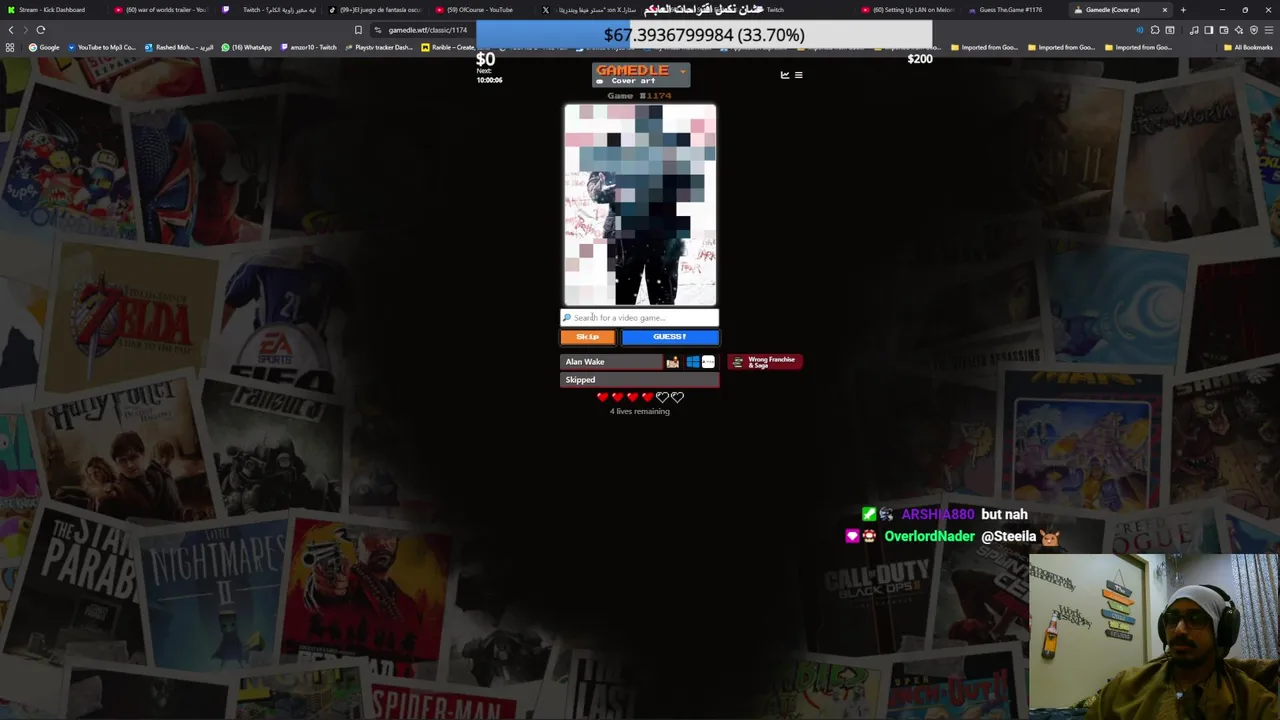Click the orange Skip button

pyautogui.click(x=588, y=337)
